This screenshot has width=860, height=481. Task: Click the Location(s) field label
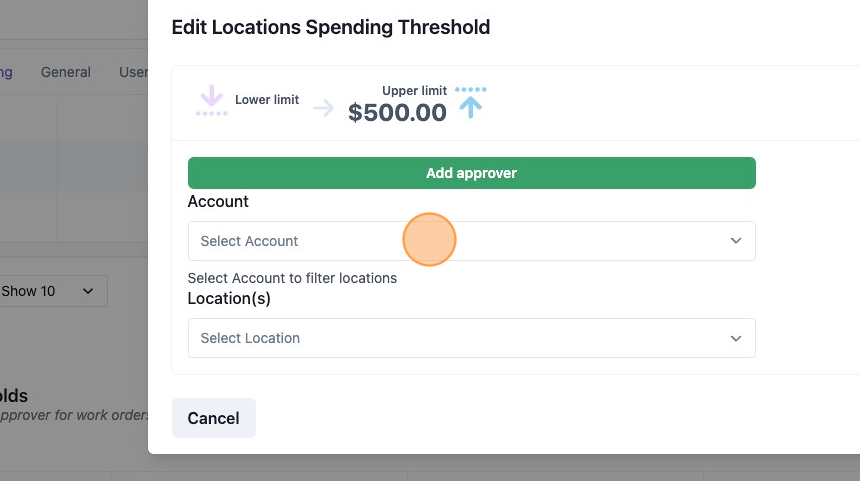click(229, 298)
